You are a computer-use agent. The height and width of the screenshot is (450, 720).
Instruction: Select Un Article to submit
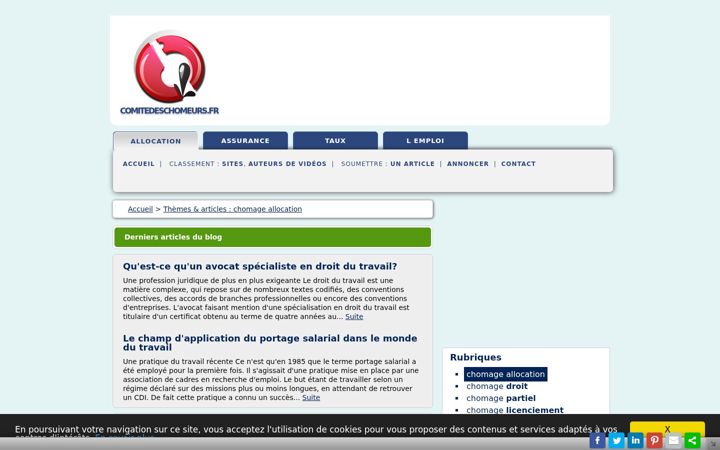[x=412, y=163]
